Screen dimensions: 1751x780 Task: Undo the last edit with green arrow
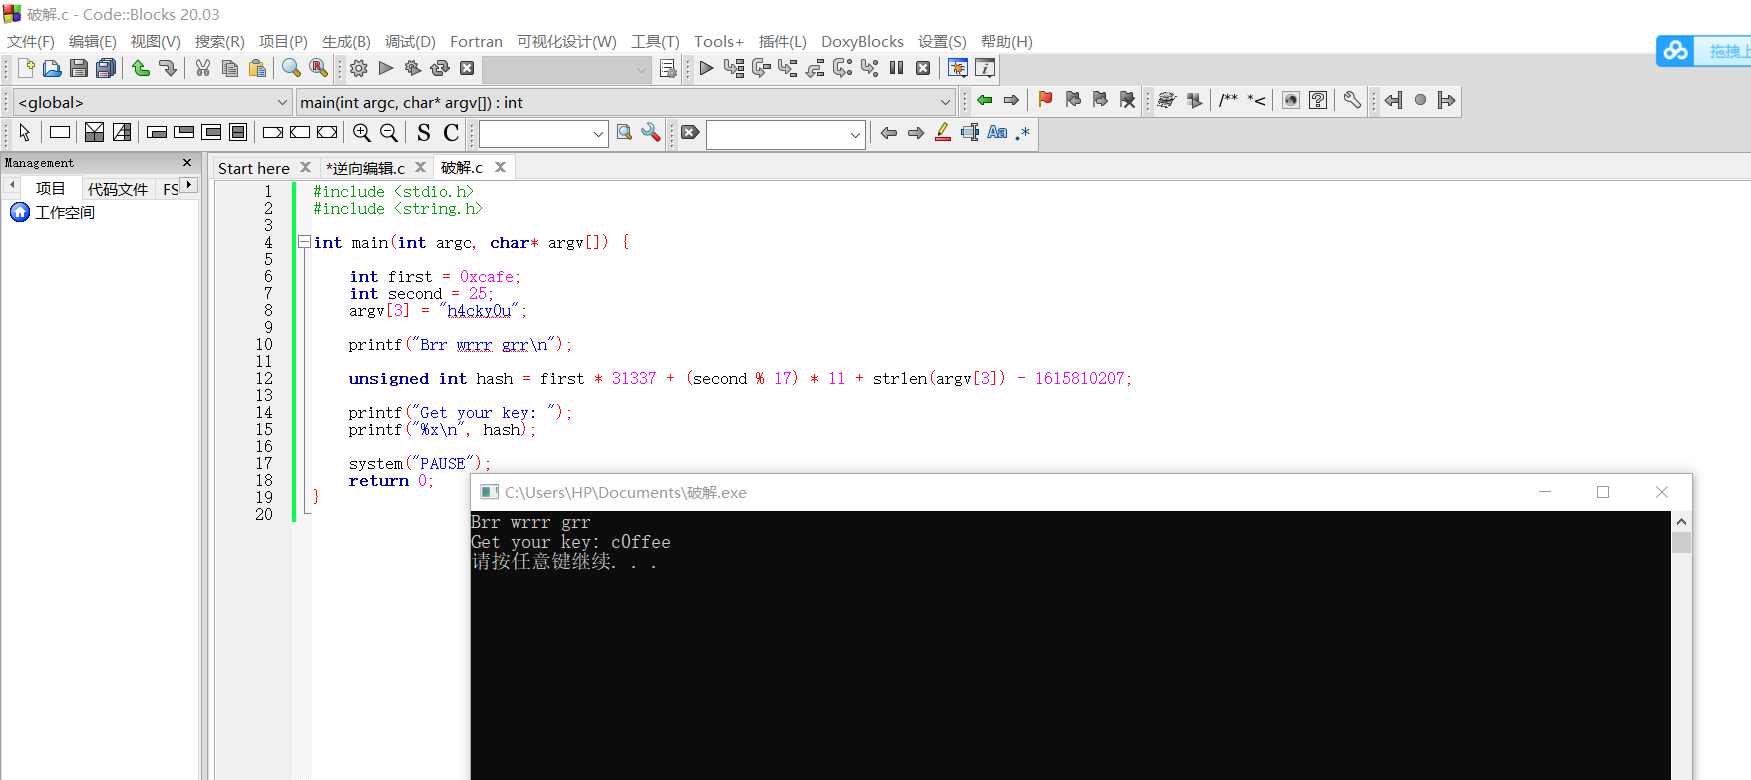[x=141, y=68]
